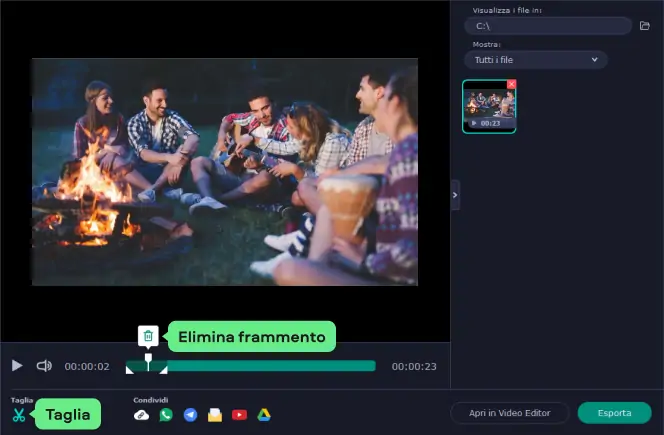Share the video to Telegram
Image resolution: width=664 pixels, height=435 pixels.
(191, 415)
